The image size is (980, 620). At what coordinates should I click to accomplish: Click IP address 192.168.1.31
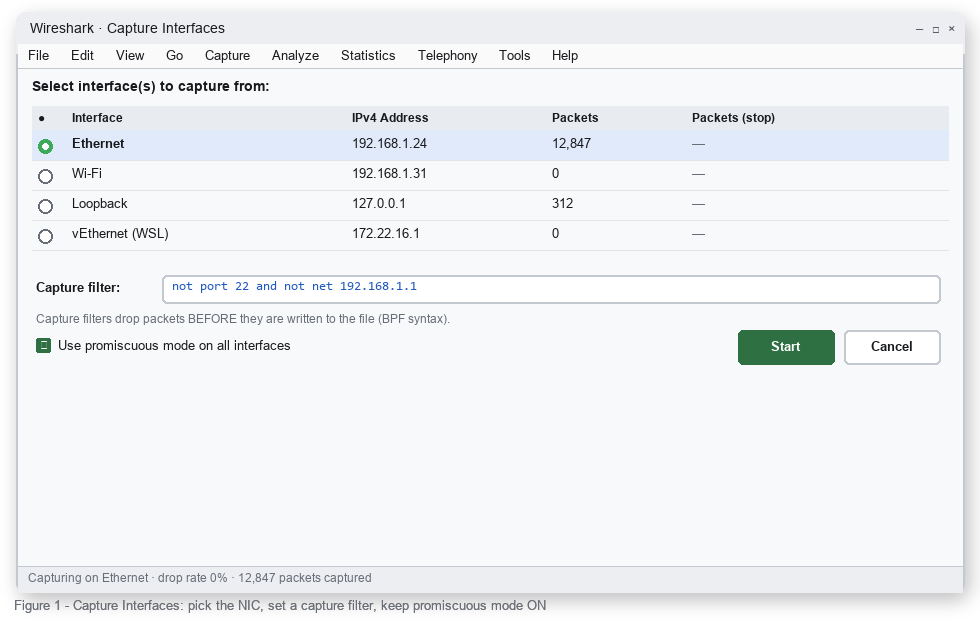tap(389, 174)
